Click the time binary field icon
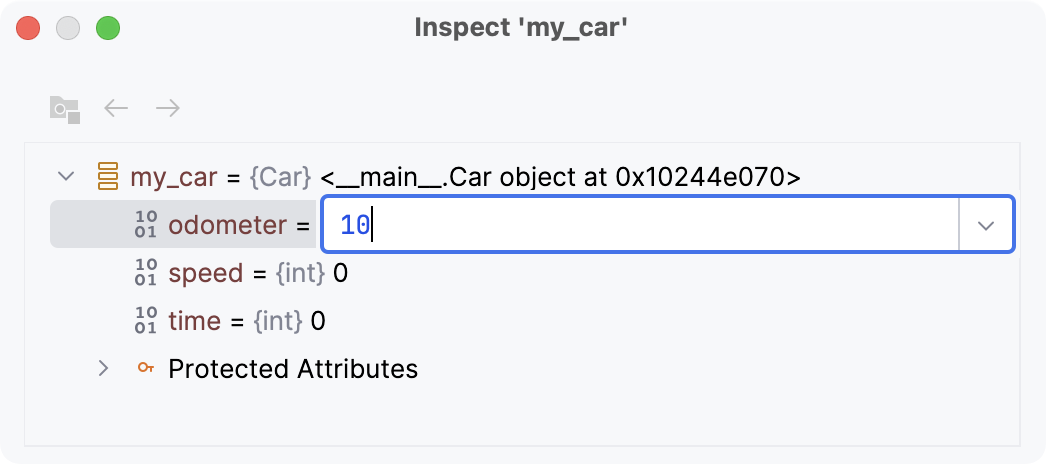This screenshot has height=464, width=1046. pos(146,321)
